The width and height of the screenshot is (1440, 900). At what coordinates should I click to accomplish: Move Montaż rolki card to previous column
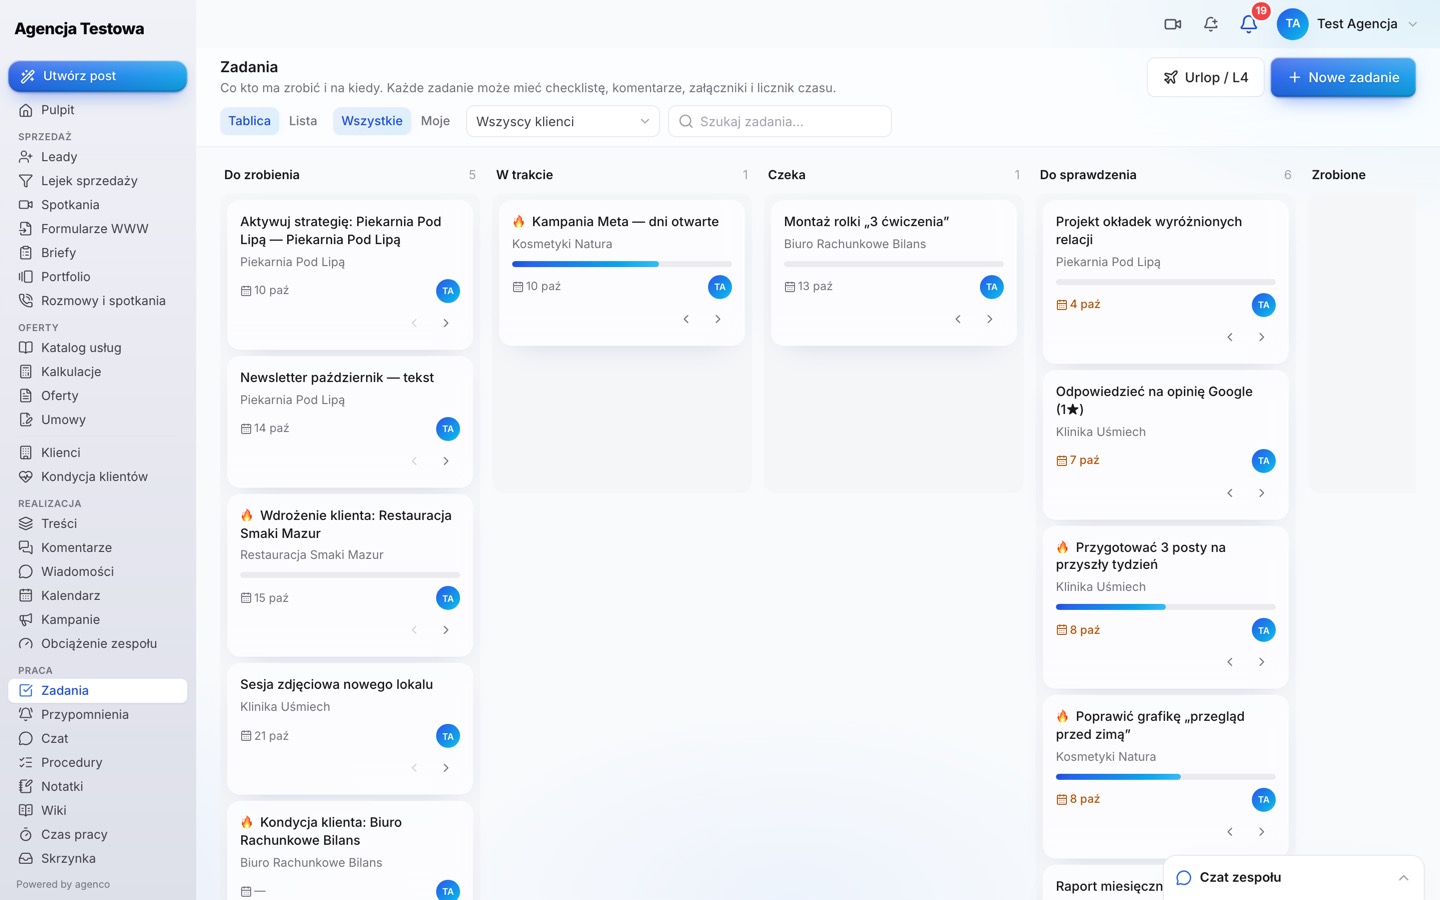958,319
